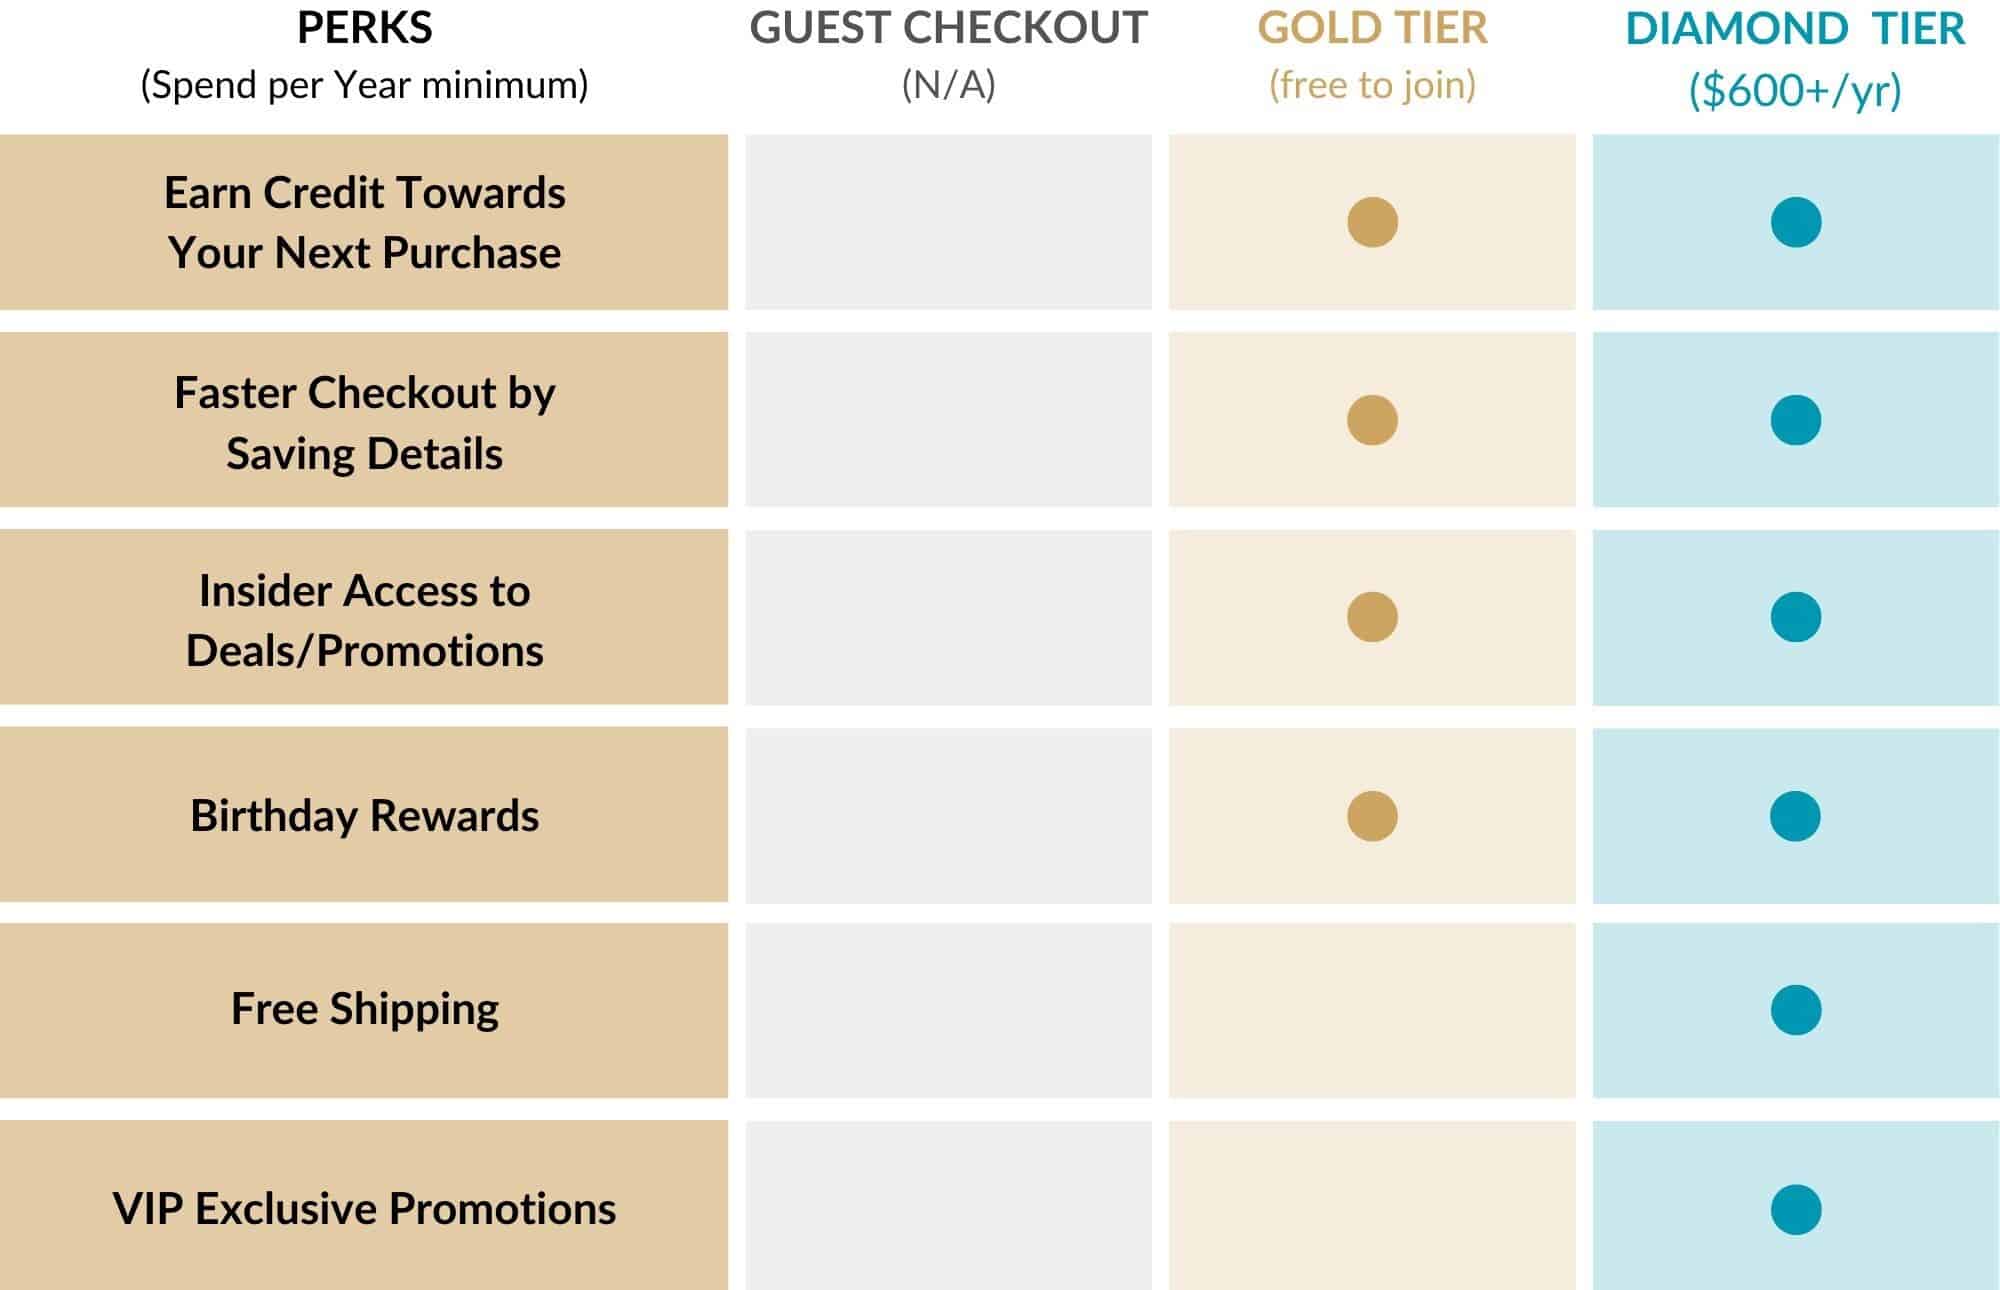Click Gold Tier dot for Birthday Rewards
This screenshot has width=2000, height=1290.
(x=1372, y=816)
